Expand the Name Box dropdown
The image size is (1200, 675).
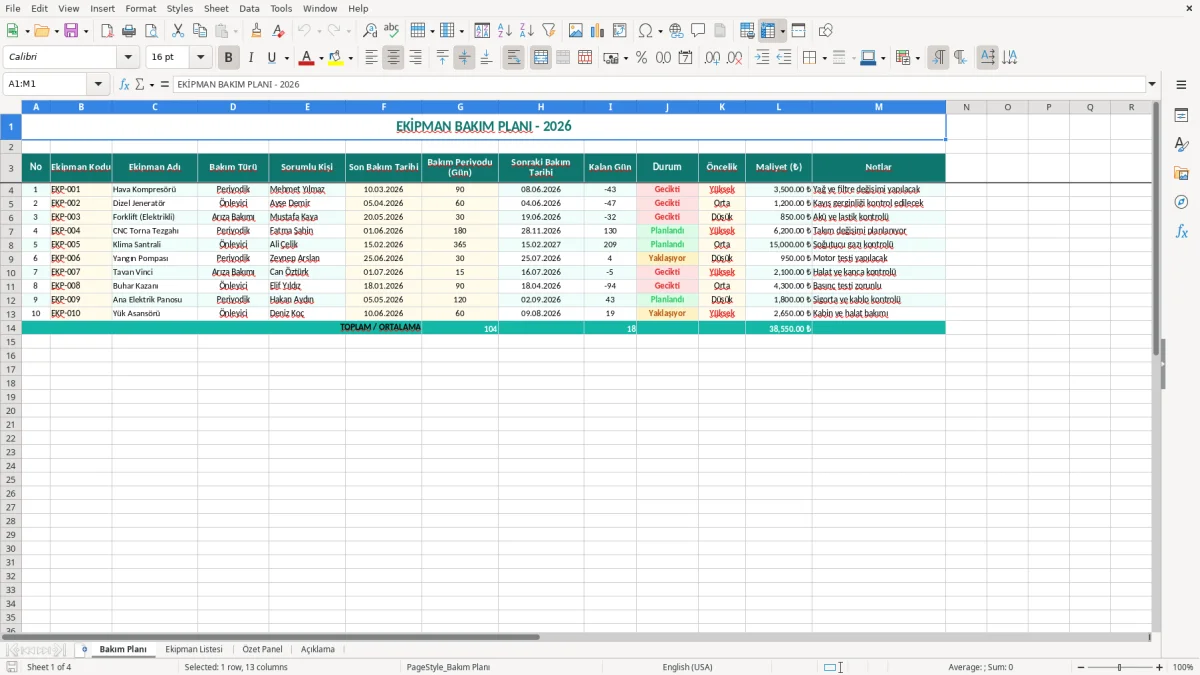point(98,85)
